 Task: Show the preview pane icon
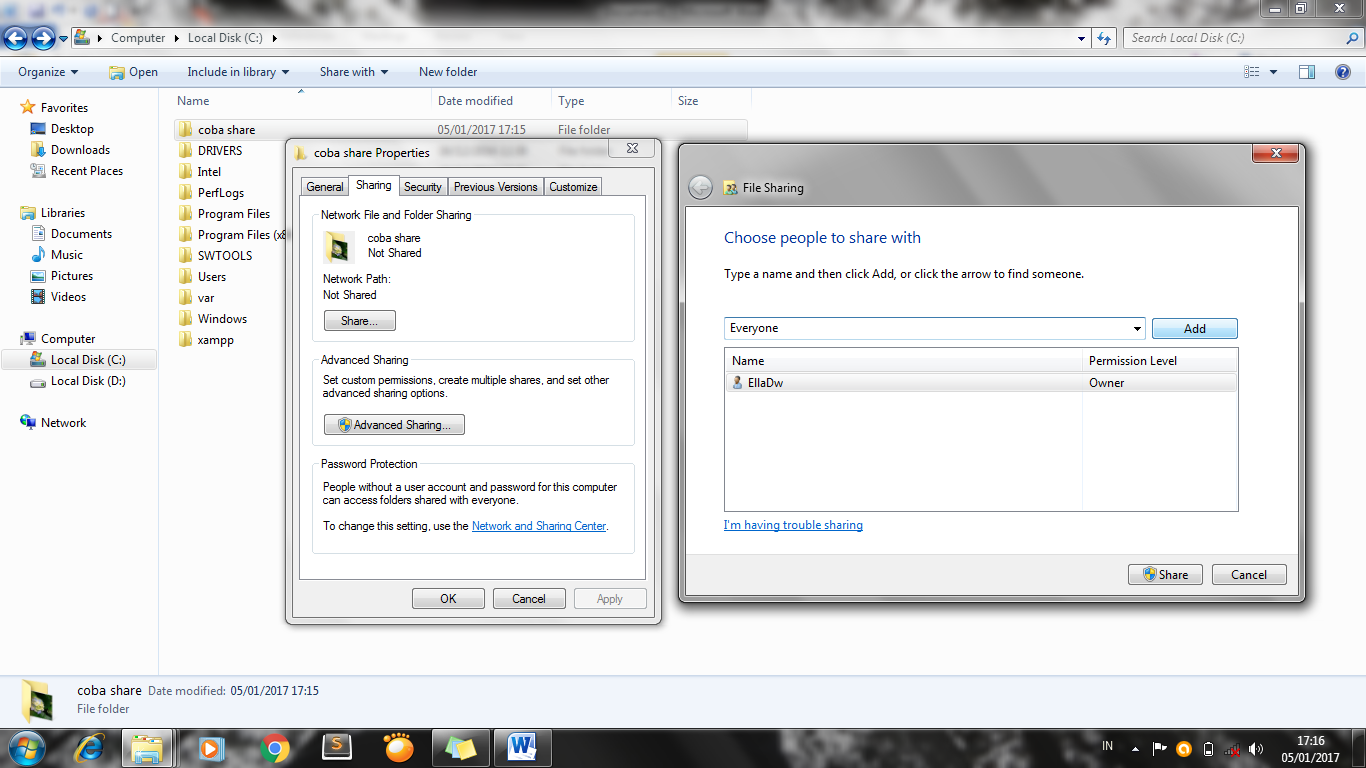pyautogui.click(x=1306, y=72)
